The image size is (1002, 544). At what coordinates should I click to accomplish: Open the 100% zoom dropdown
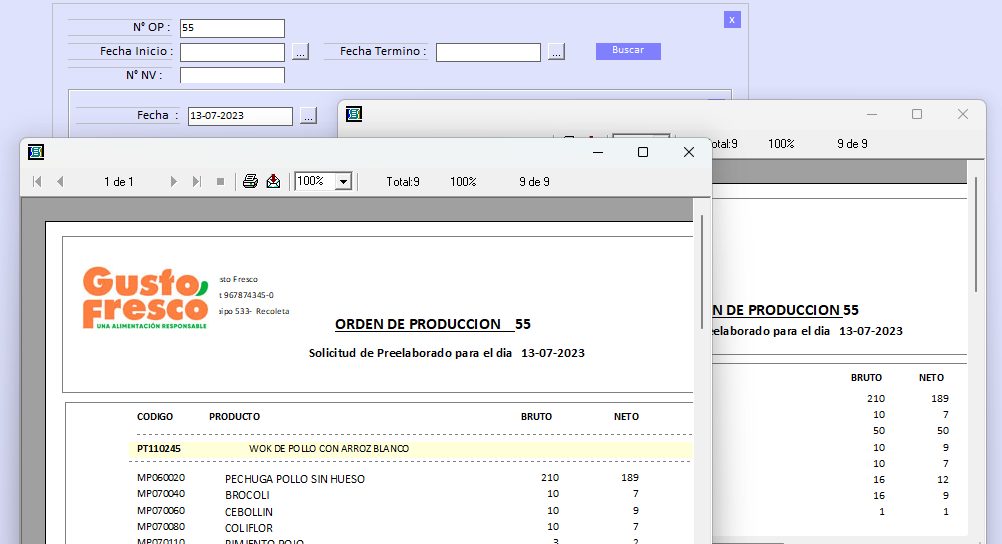point(344,181)
